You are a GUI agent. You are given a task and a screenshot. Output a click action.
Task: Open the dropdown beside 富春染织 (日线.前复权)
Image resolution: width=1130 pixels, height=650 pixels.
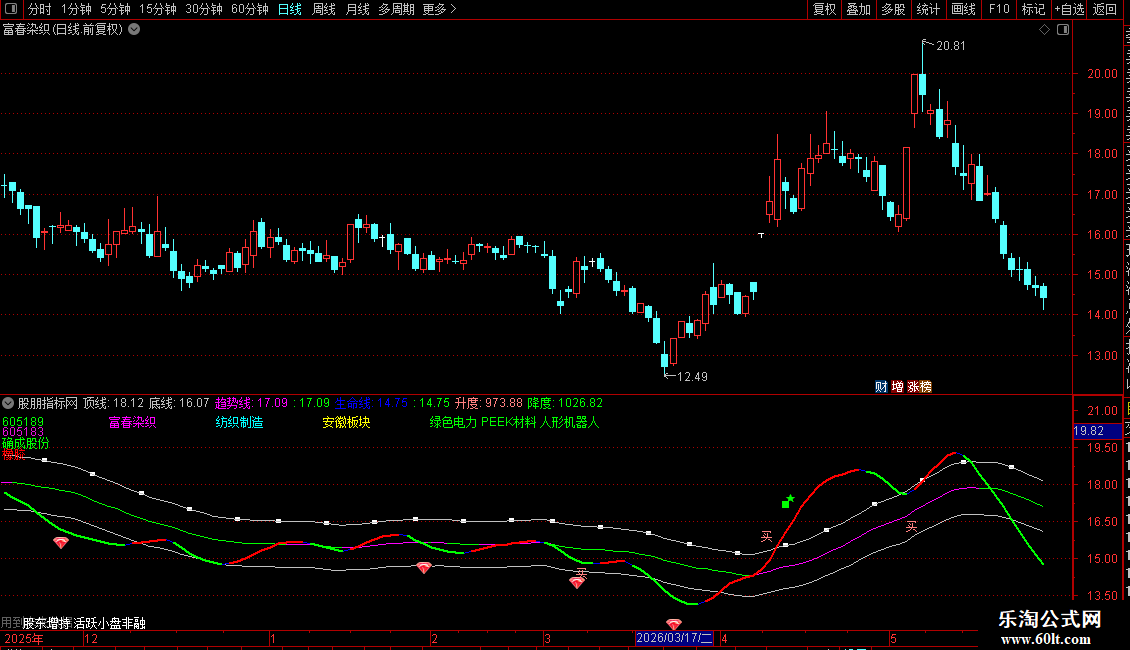pos(134,30)
